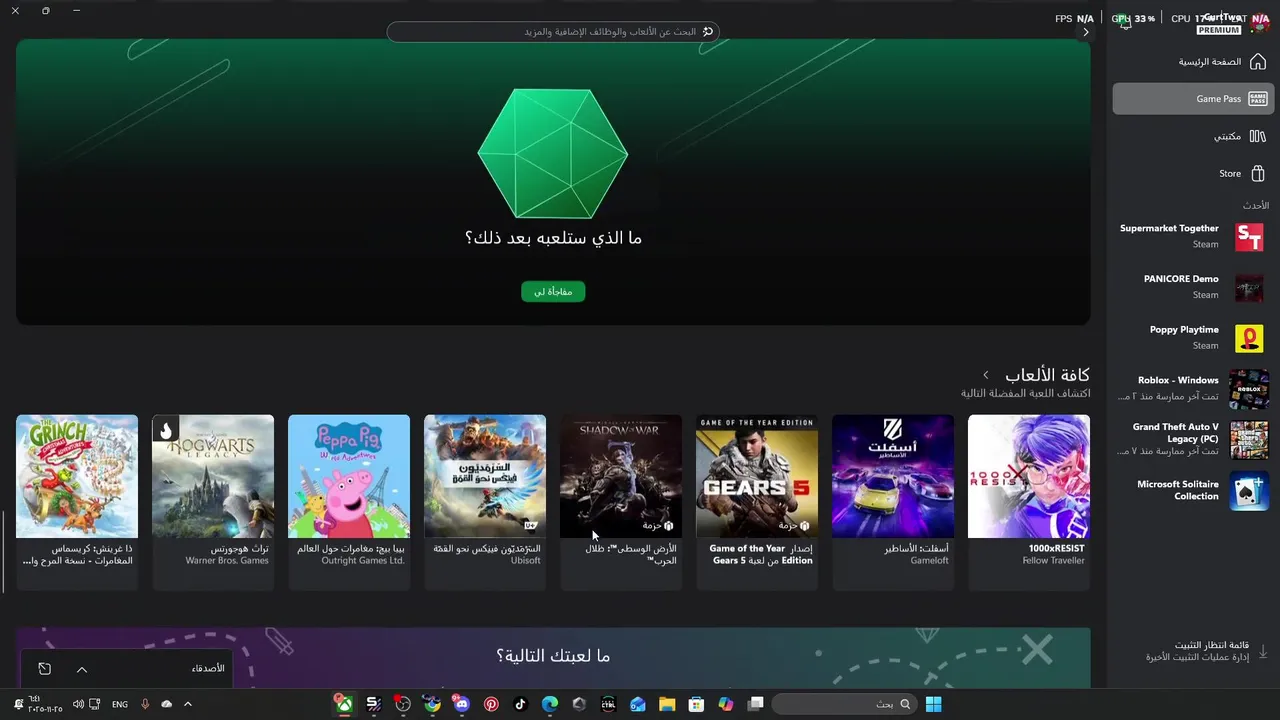
Task: Click the library books icon
Action: pyautogui.click(x=1258, y=136)
